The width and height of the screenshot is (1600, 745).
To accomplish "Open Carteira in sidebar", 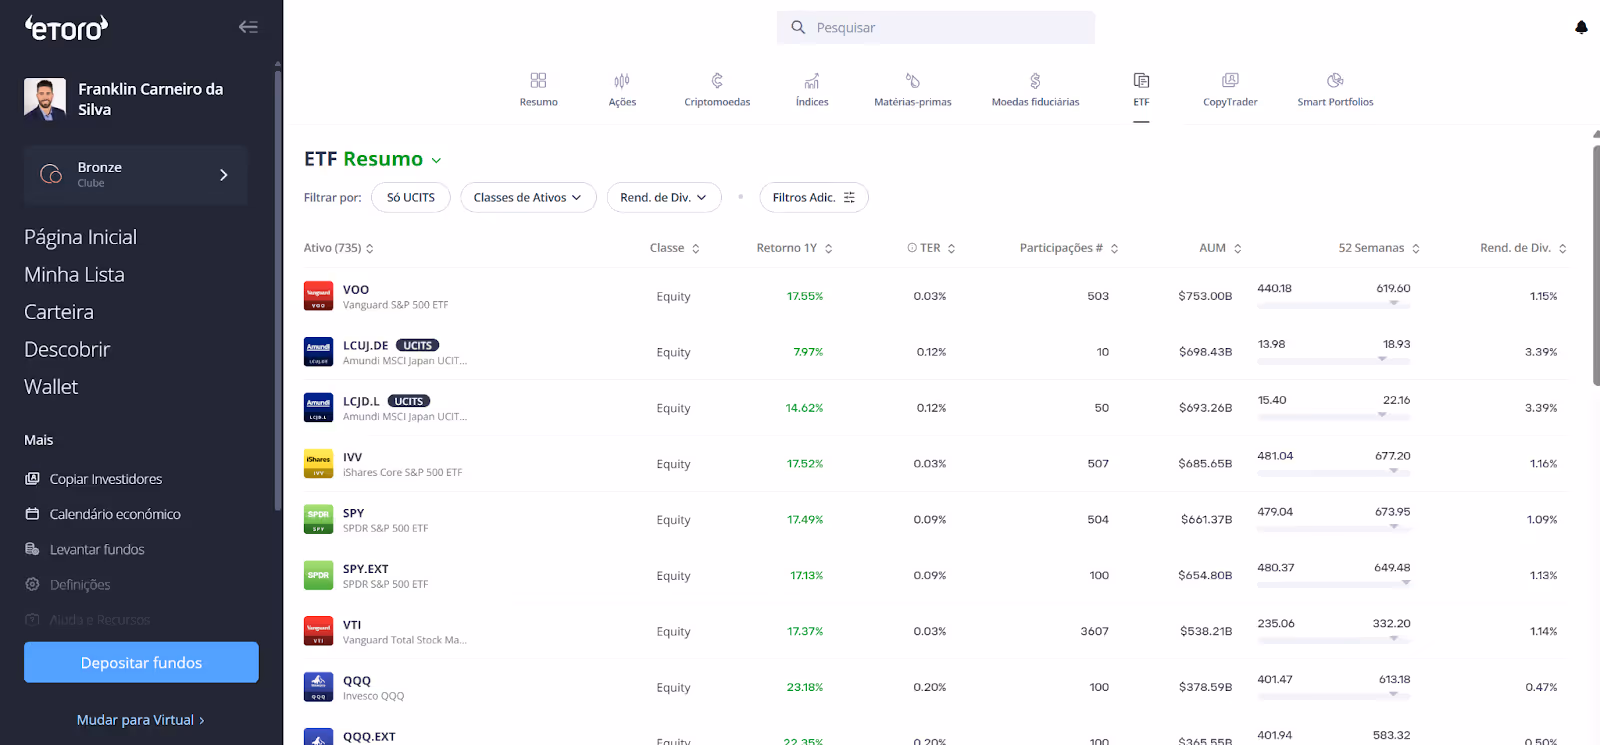I will click(59, 312).
